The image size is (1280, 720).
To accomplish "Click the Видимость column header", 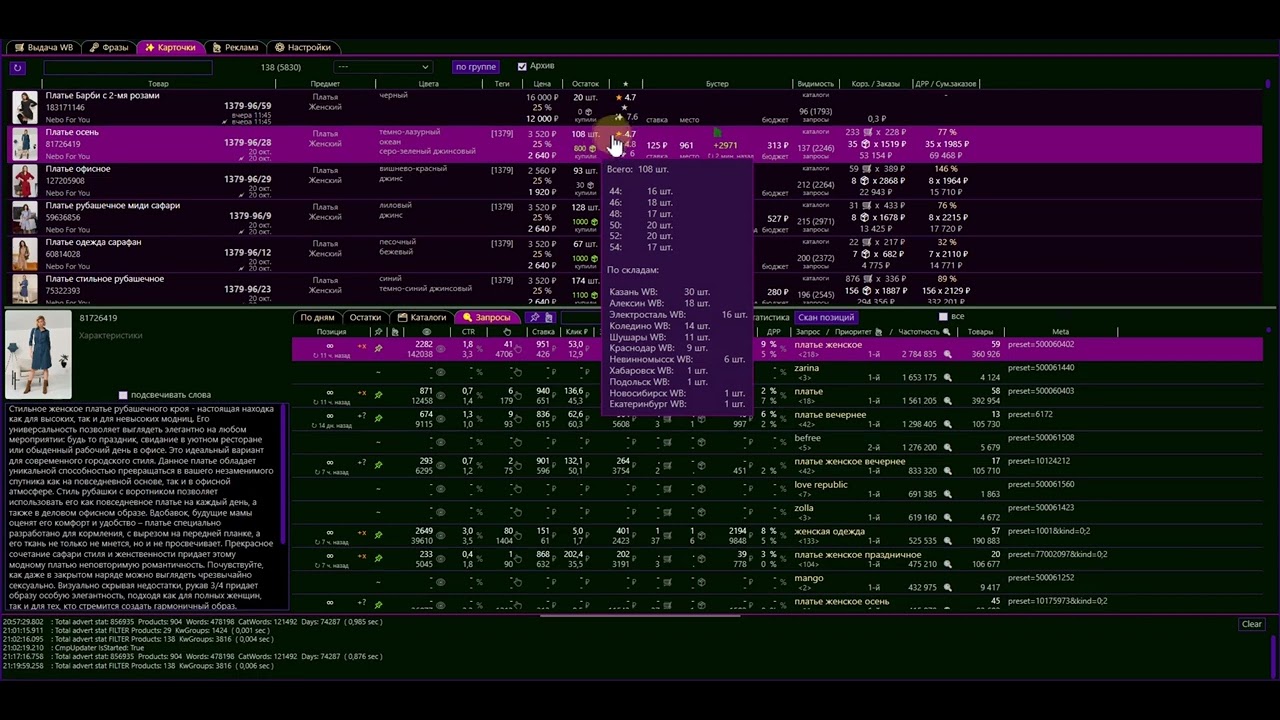I will [x=816, y=84].
